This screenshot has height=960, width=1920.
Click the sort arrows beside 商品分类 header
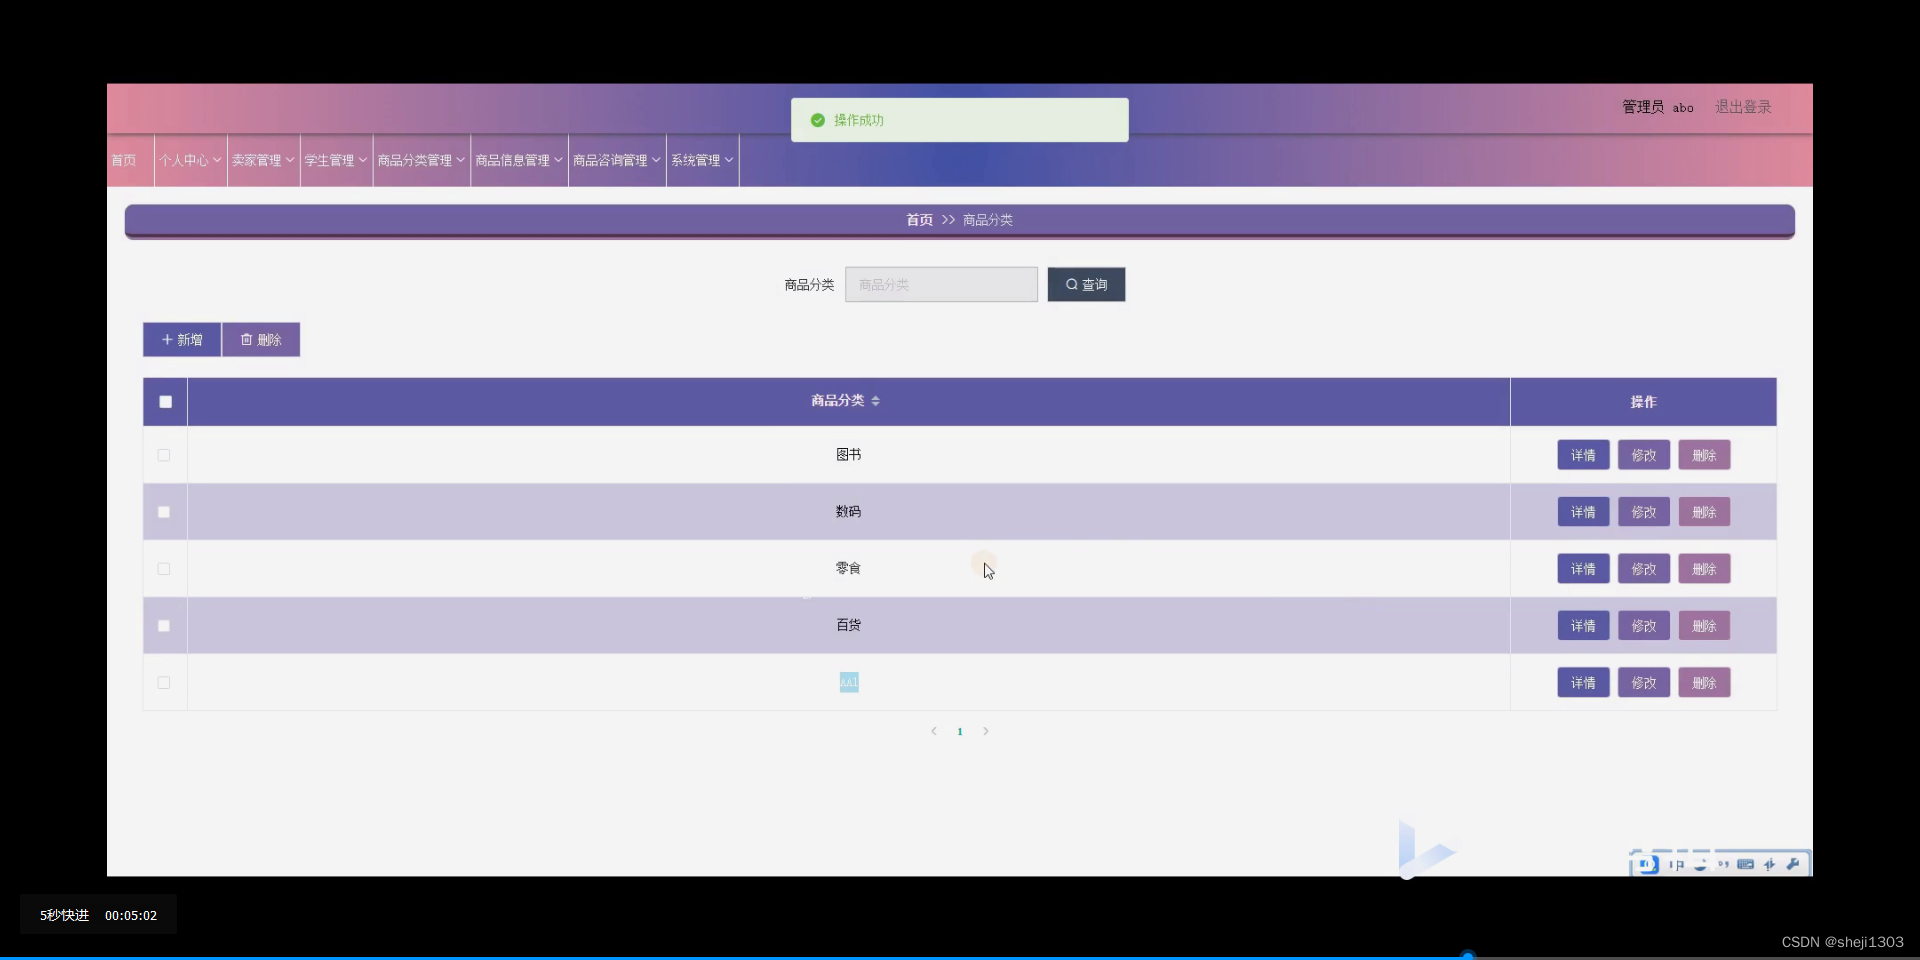874,401
